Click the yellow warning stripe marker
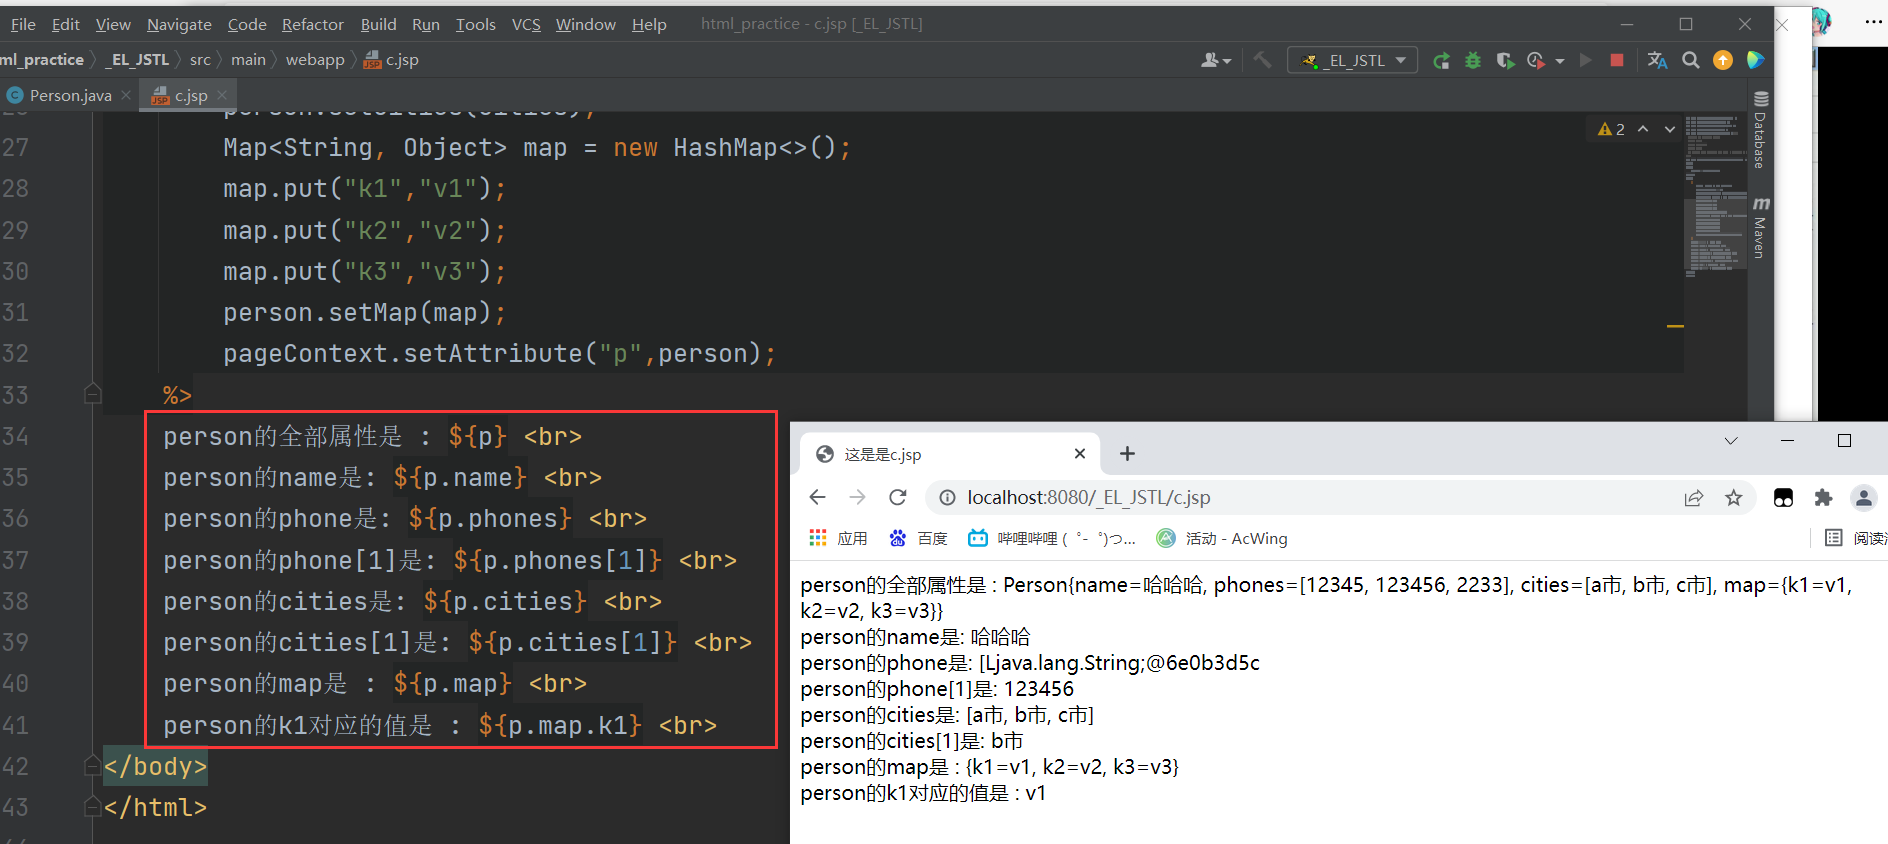 1675,326
